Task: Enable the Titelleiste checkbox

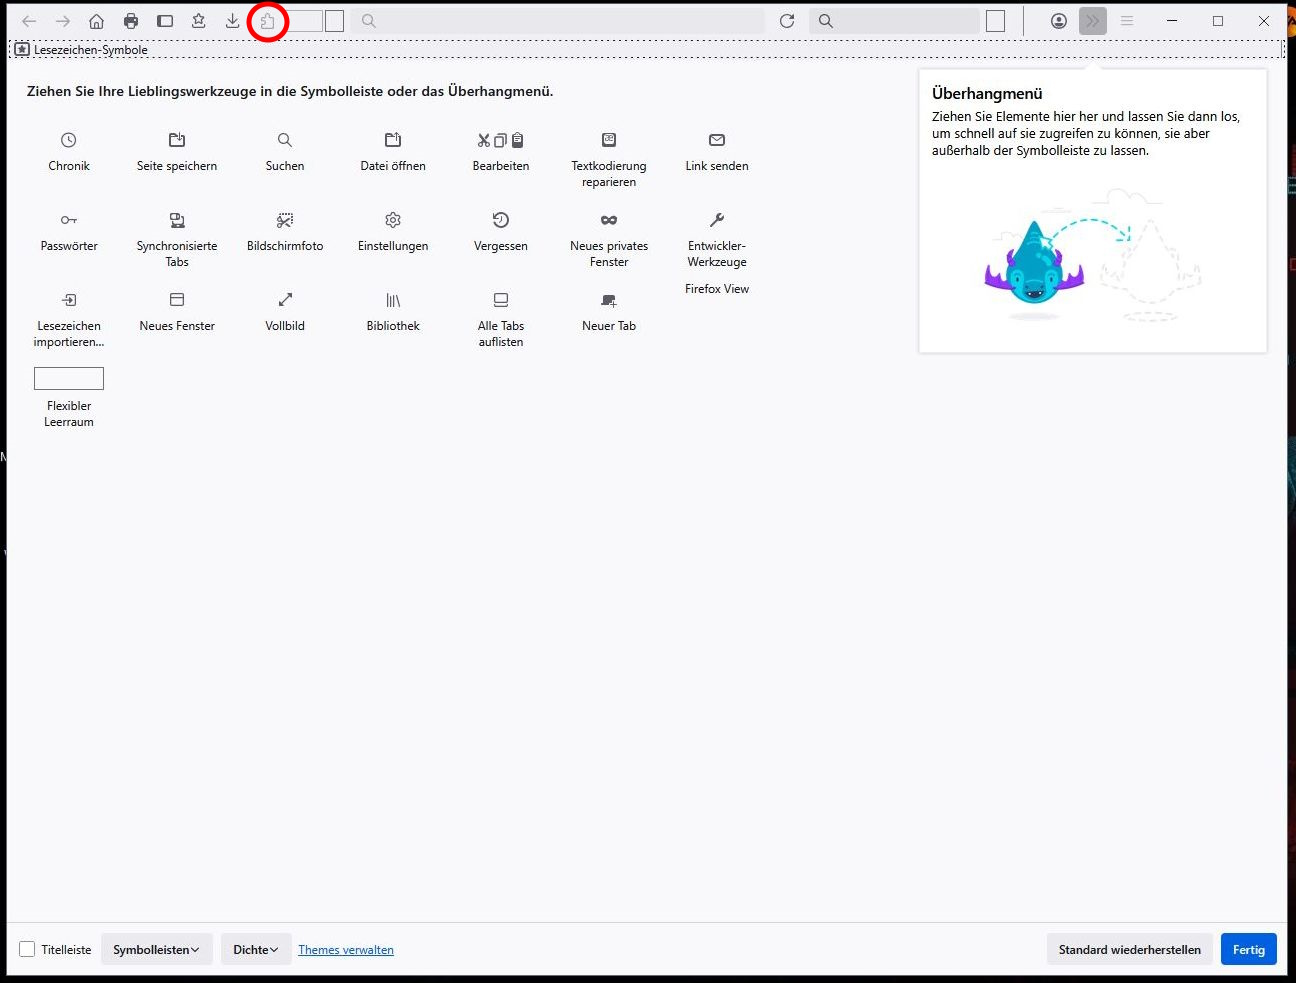Action: pos(27,949)
